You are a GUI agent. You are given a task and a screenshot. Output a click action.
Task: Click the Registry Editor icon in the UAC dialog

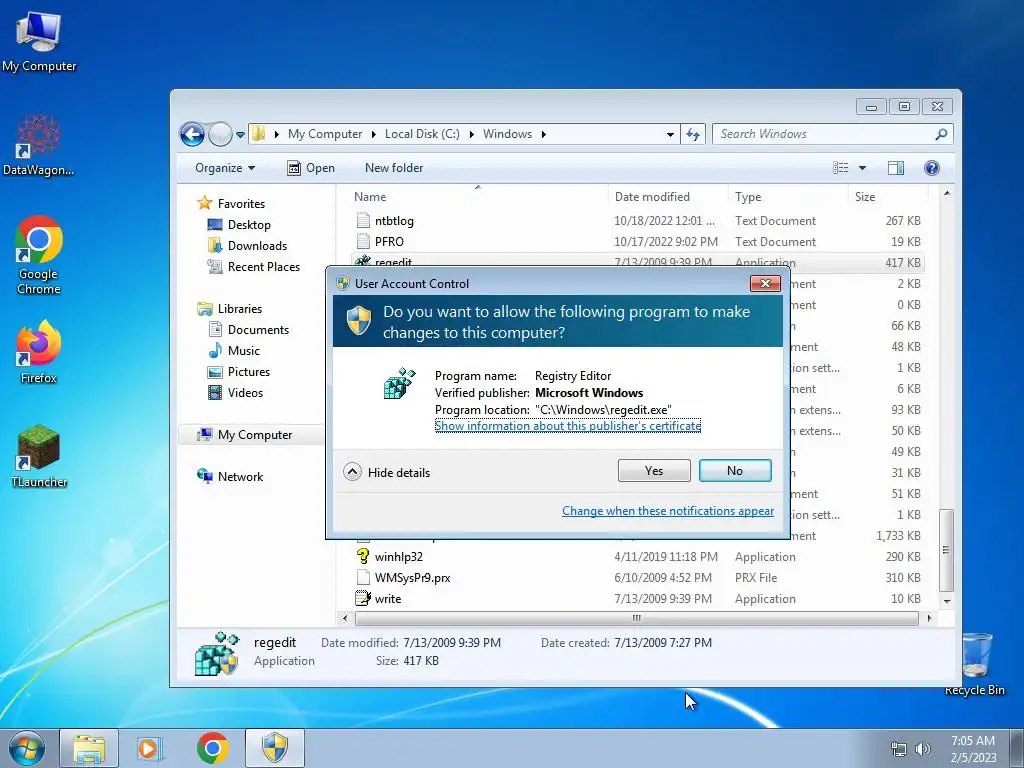pos(399,383)
